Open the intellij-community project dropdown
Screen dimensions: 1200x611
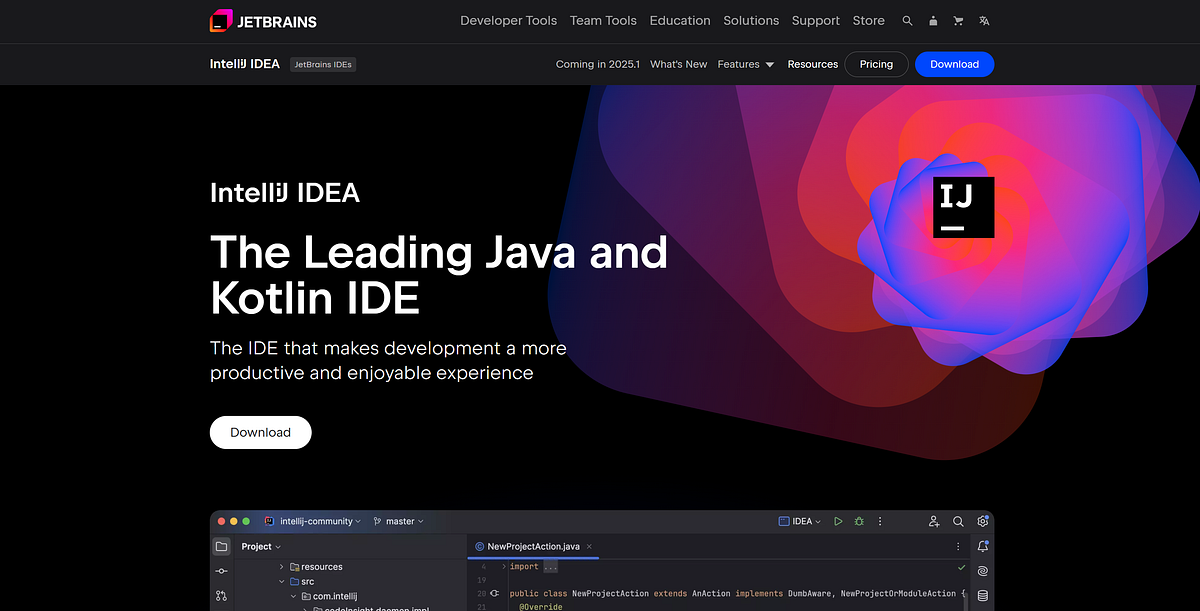pyautogui.click(x=315, y=521)
